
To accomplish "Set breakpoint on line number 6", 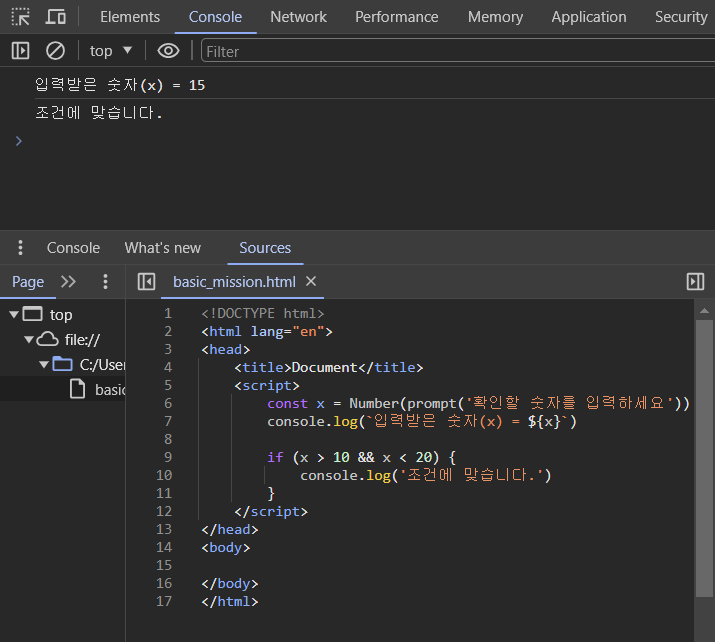I will click(x=168, y=403).
